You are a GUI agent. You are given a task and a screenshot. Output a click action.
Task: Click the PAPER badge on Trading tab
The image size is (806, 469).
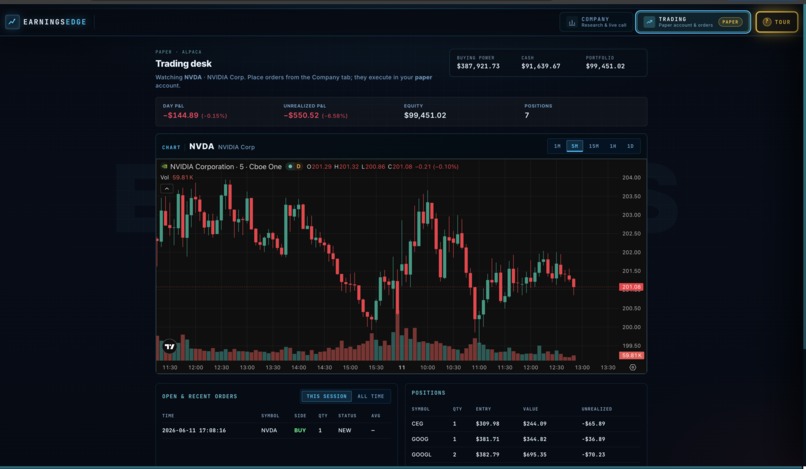pos(730,22)
